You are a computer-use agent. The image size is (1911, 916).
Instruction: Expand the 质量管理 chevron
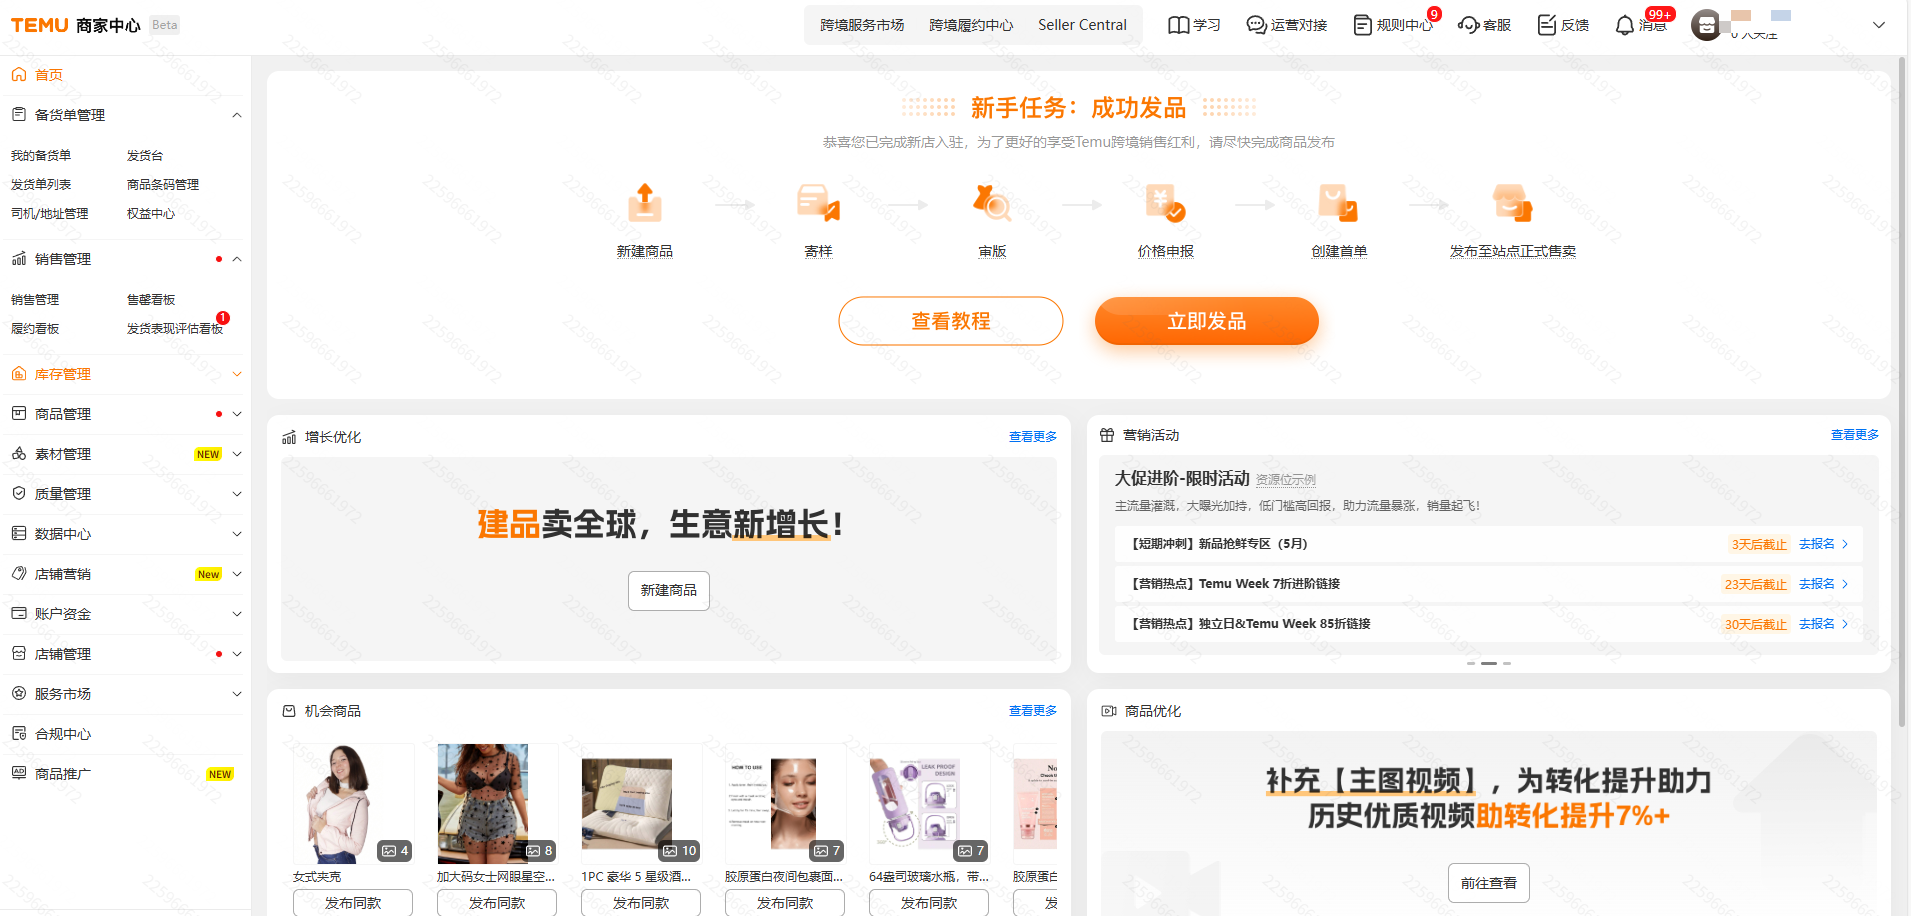click(237, 494)
